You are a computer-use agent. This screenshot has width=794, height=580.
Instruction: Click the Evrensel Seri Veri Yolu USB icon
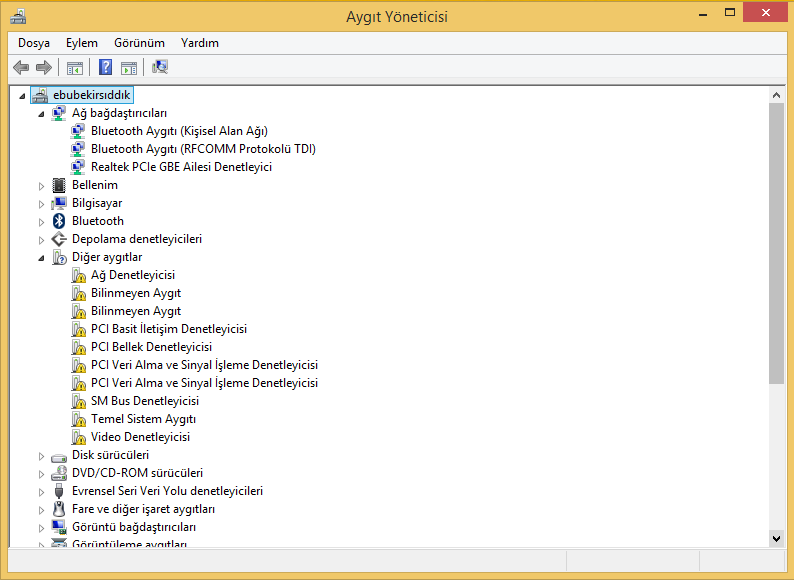click(59, 491)
